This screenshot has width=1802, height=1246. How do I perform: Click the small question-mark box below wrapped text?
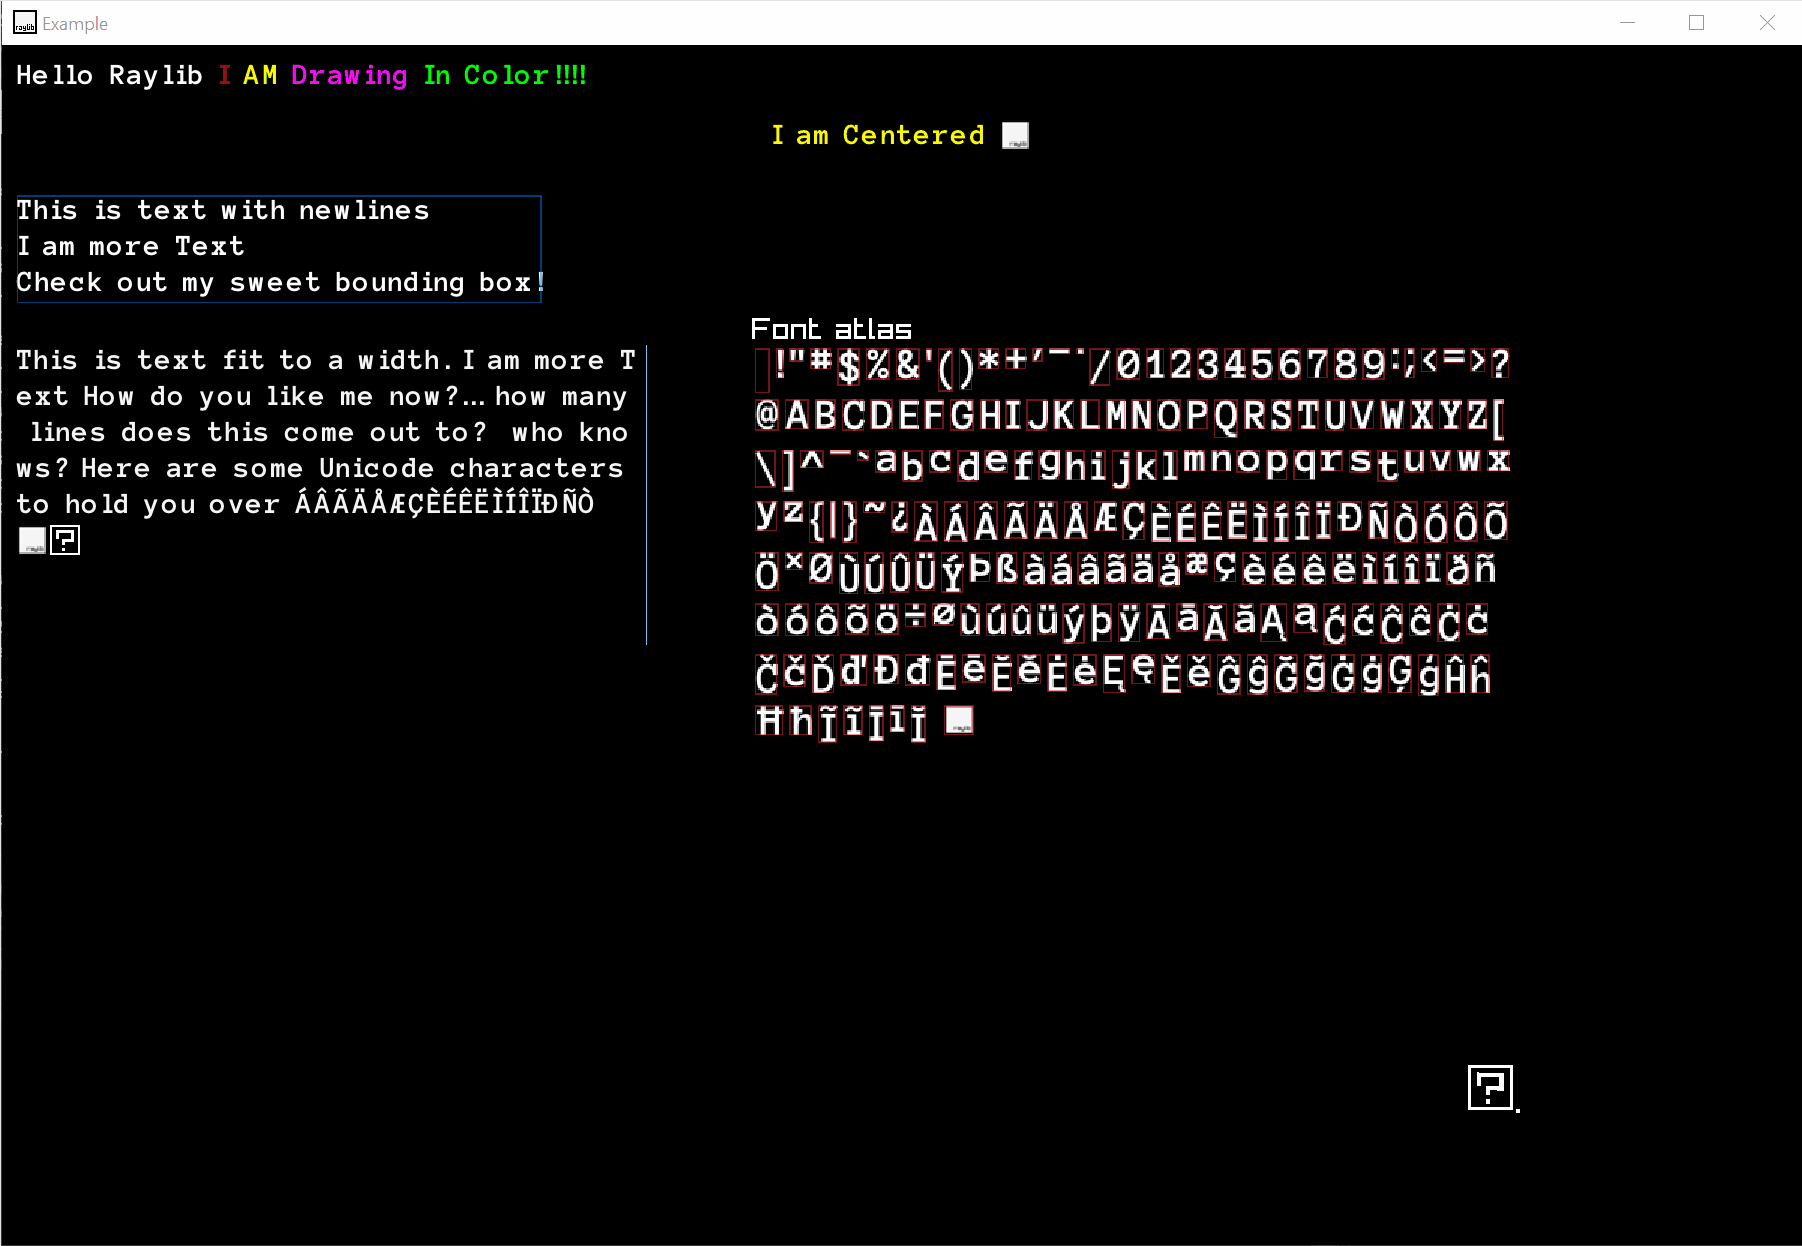coord(65,540)
